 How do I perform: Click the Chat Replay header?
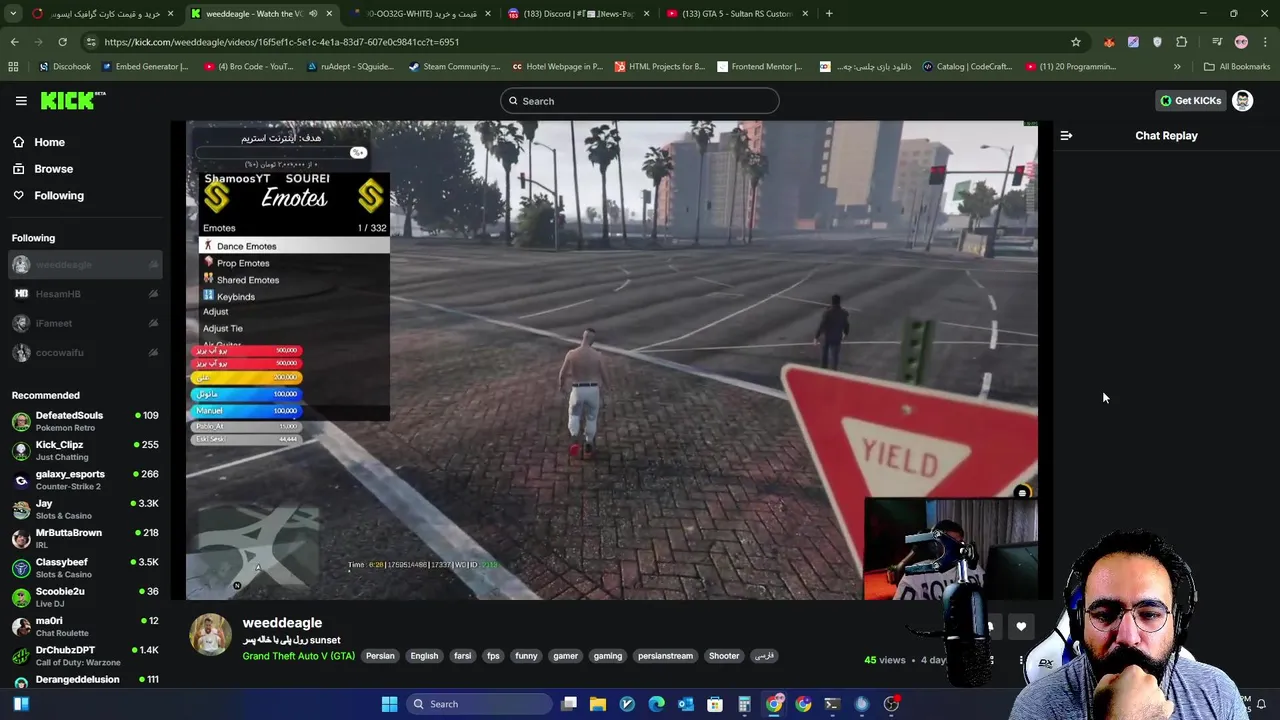1166,135
